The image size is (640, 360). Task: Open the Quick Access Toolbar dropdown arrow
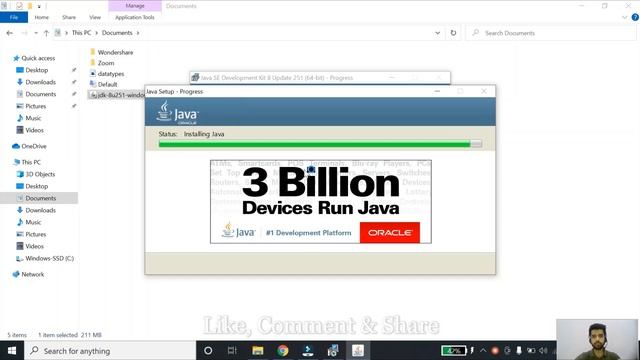(39, 6)
